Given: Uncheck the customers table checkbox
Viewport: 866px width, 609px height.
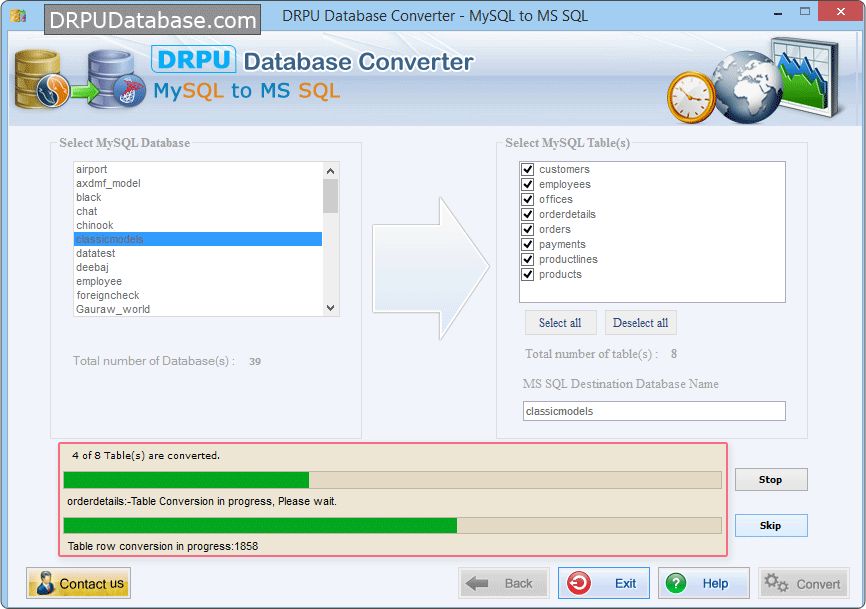Looking at the screenshot, I should point(527,169).
